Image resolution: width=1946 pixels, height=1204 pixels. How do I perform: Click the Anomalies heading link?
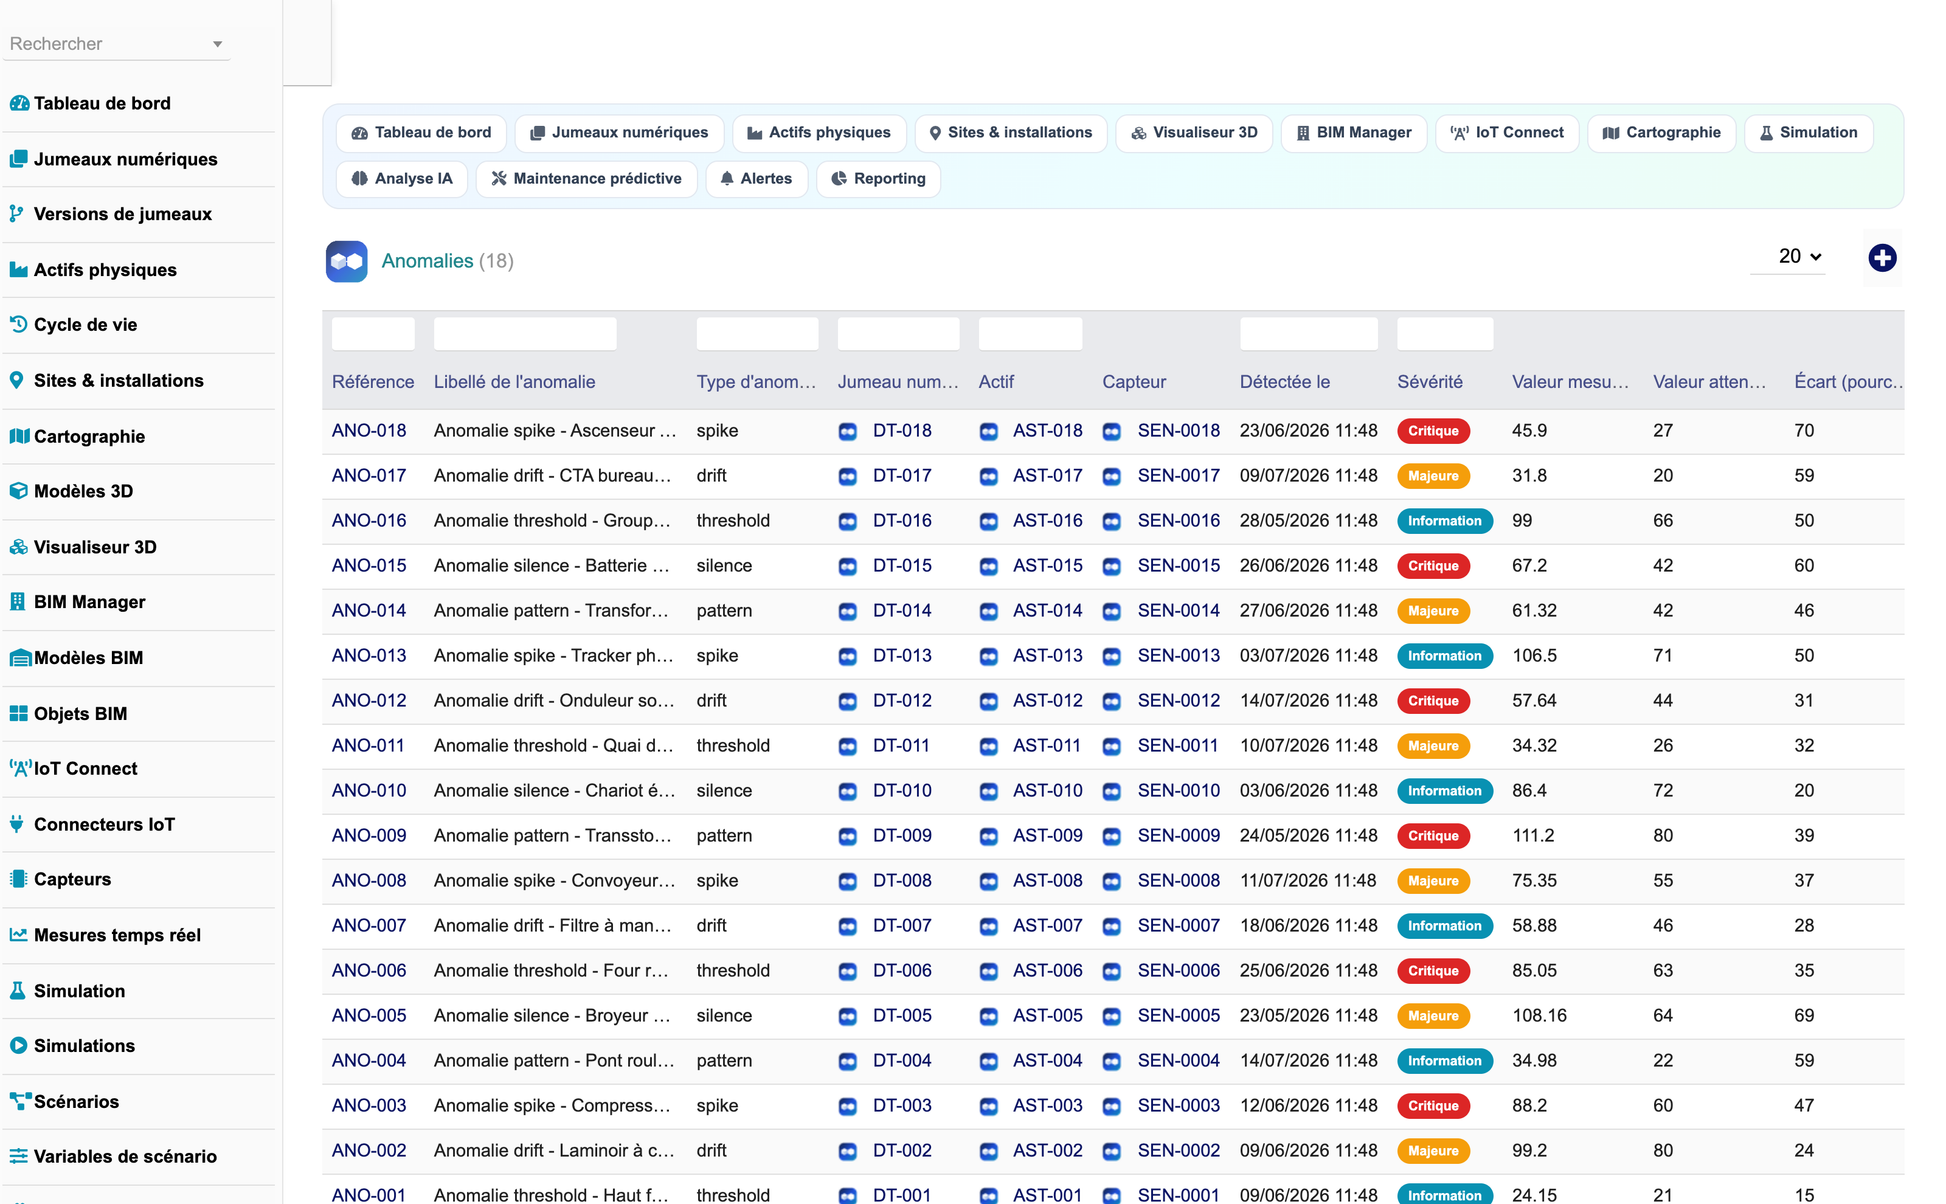pos(427,261)
